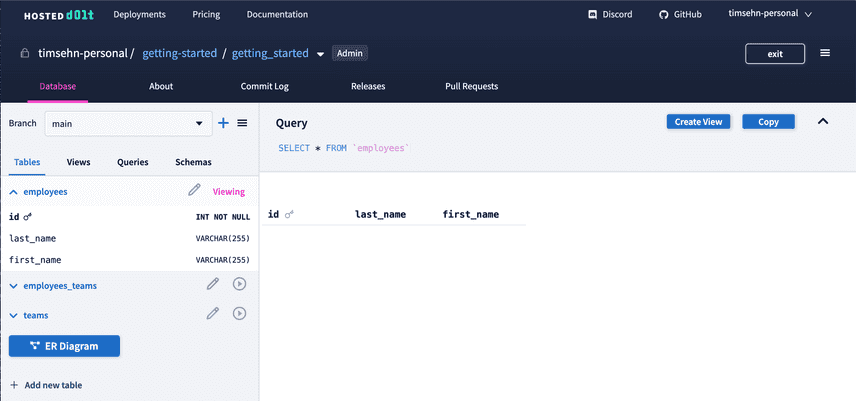This screenshot has height=401, width=856.
Task: Run query on teams table play icon
Action: click(x=239, y=314)
